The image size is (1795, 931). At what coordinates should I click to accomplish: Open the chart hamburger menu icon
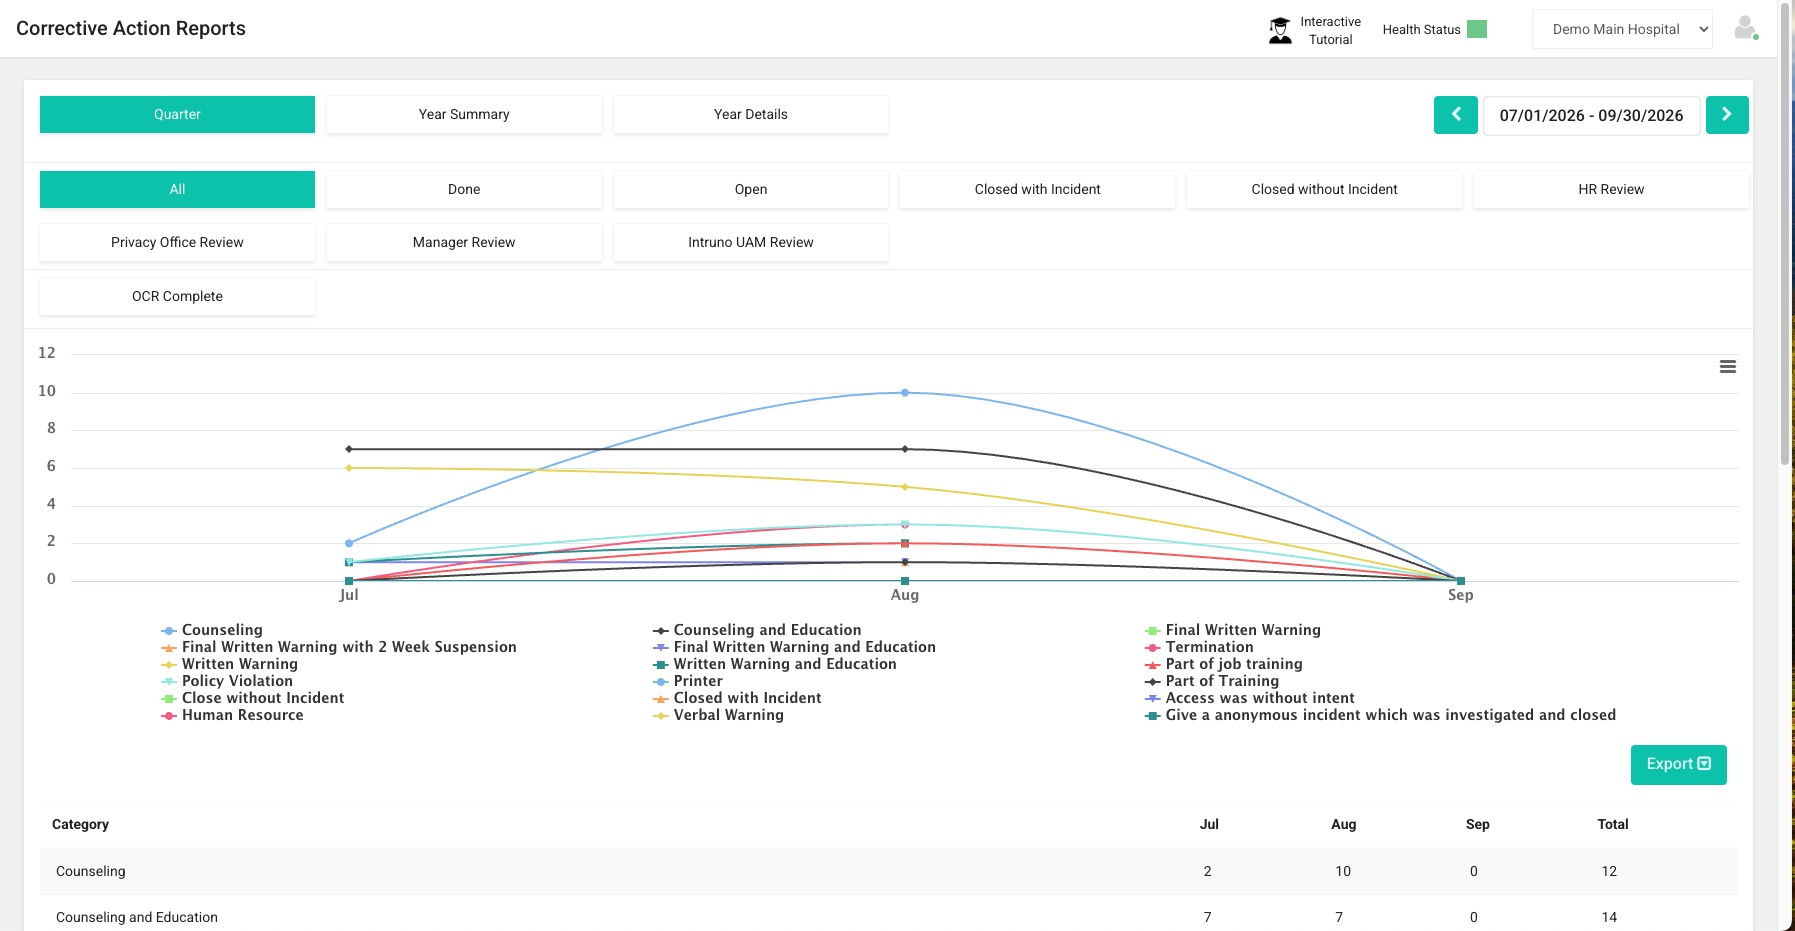[x=1727, y=367]
